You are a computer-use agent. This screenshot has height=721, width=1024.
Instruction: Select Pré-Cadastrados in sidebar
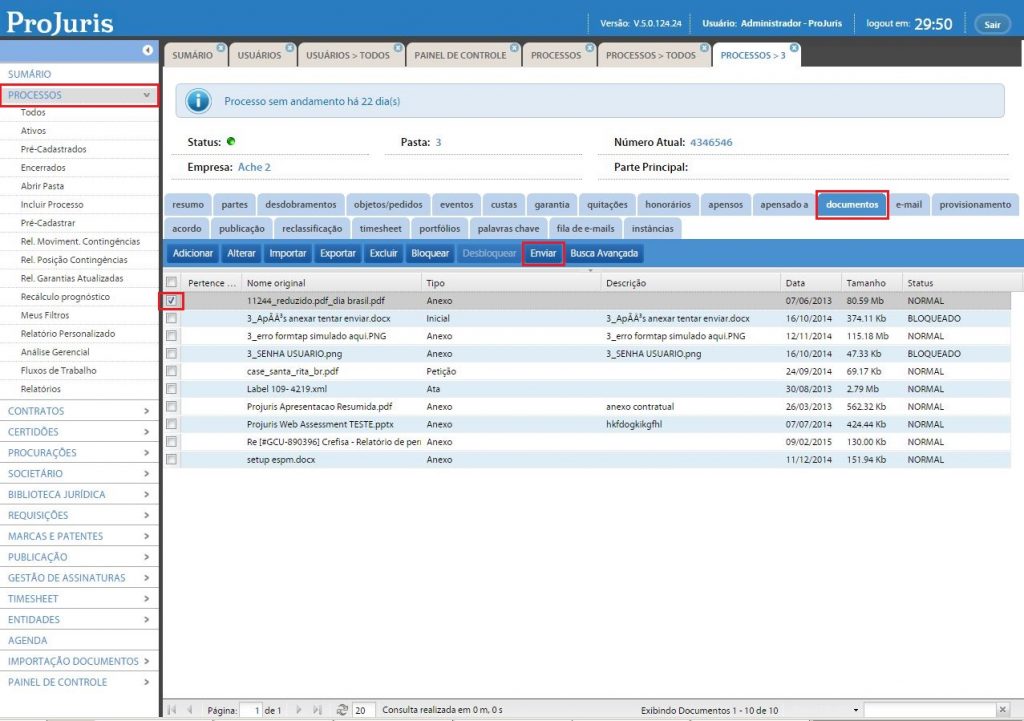[x=54, y=149]
